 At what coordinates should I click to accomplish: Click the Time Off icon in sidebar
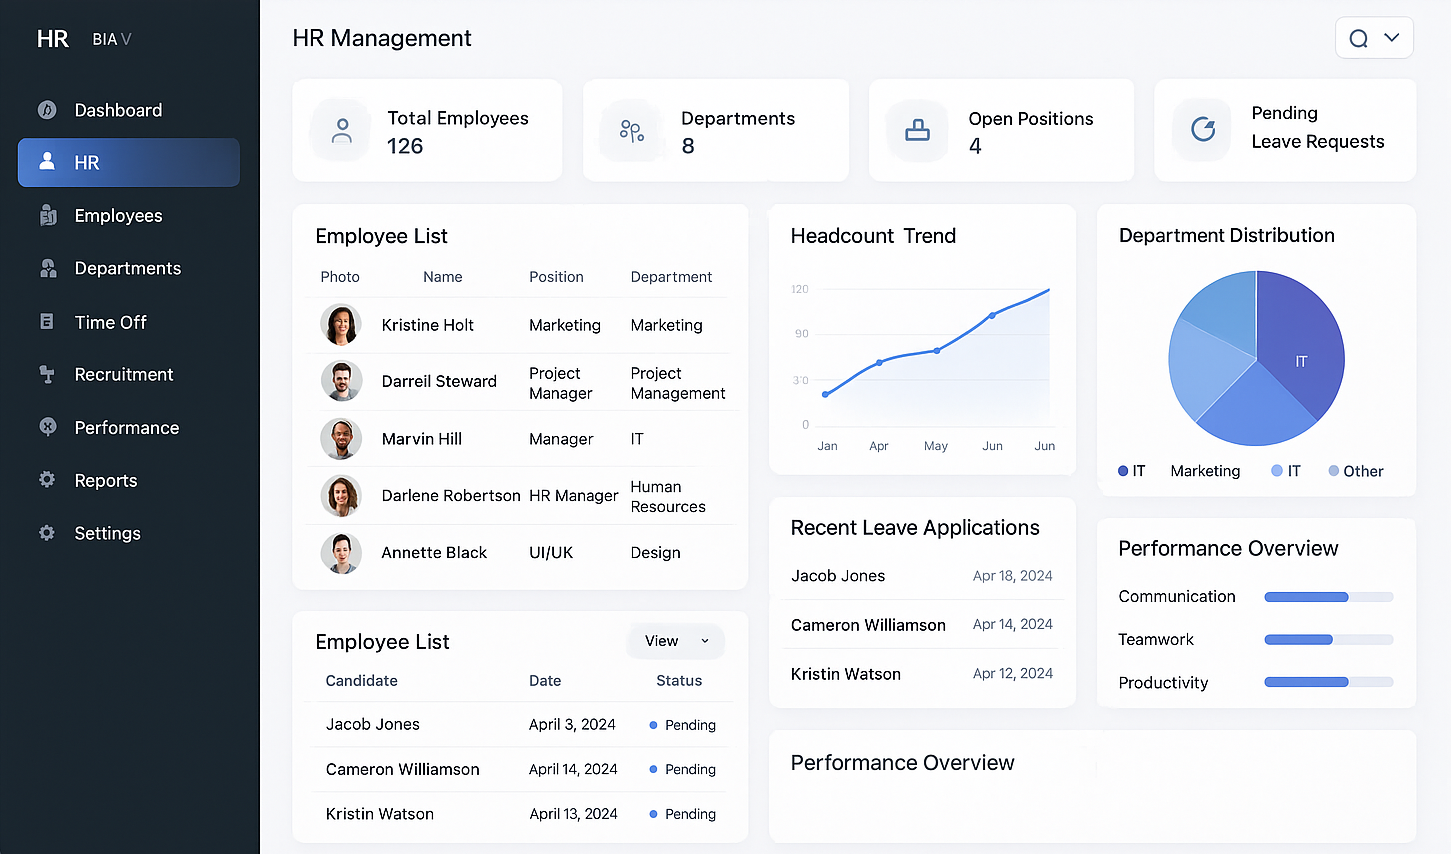47,321
